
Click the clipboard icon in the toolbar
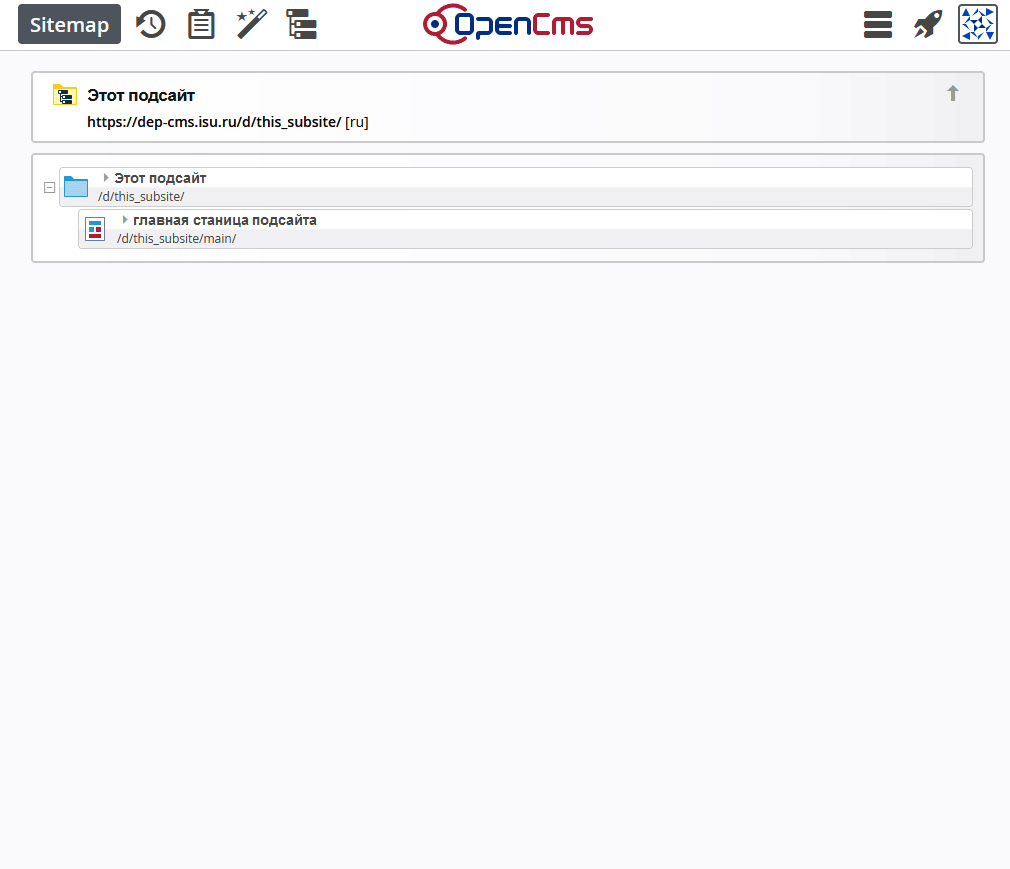201,24
